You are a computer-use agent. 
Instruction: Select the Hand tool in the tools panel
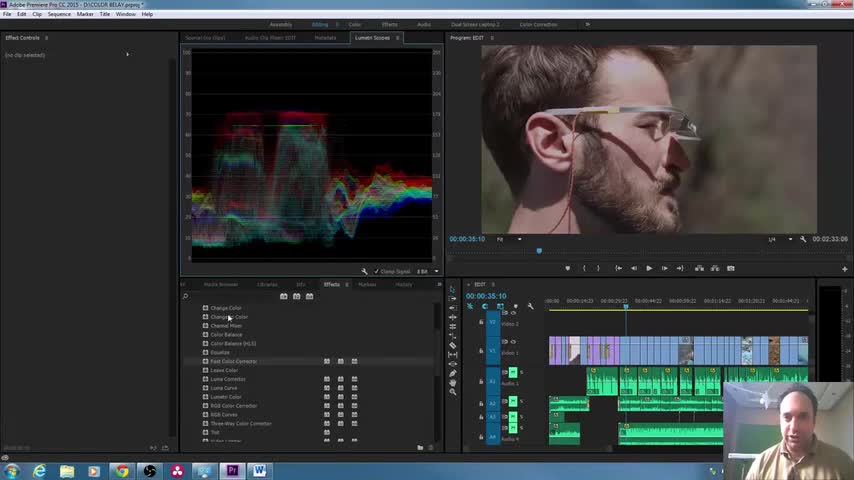pos(453,382)
